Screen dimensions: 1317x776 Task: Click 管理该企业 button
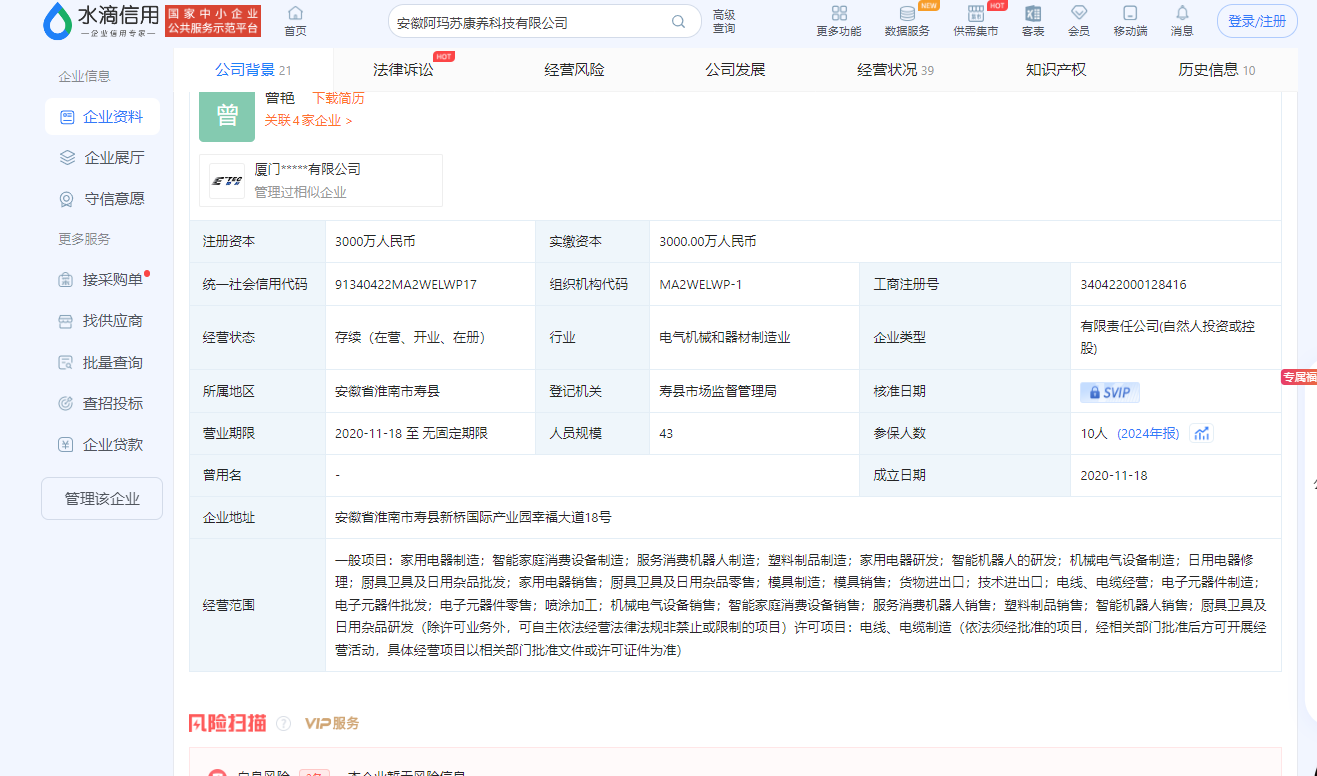click(102, 498)
